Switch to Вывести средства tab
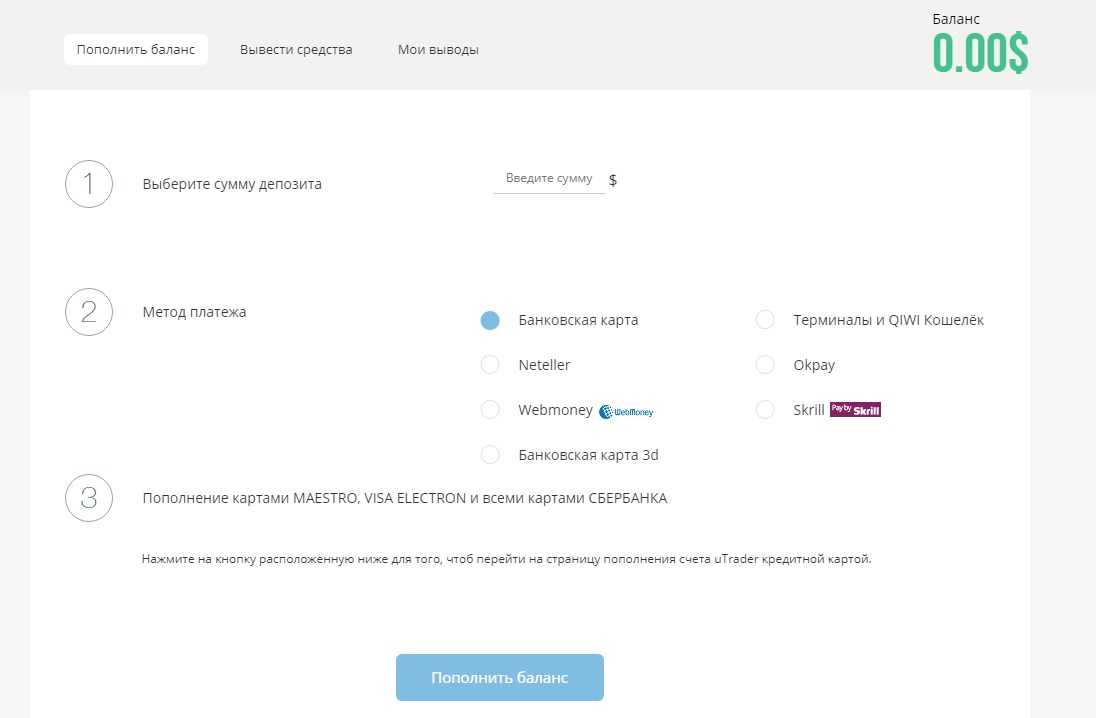The height and width of the screenshot is (718, 1096). [296, 50]
